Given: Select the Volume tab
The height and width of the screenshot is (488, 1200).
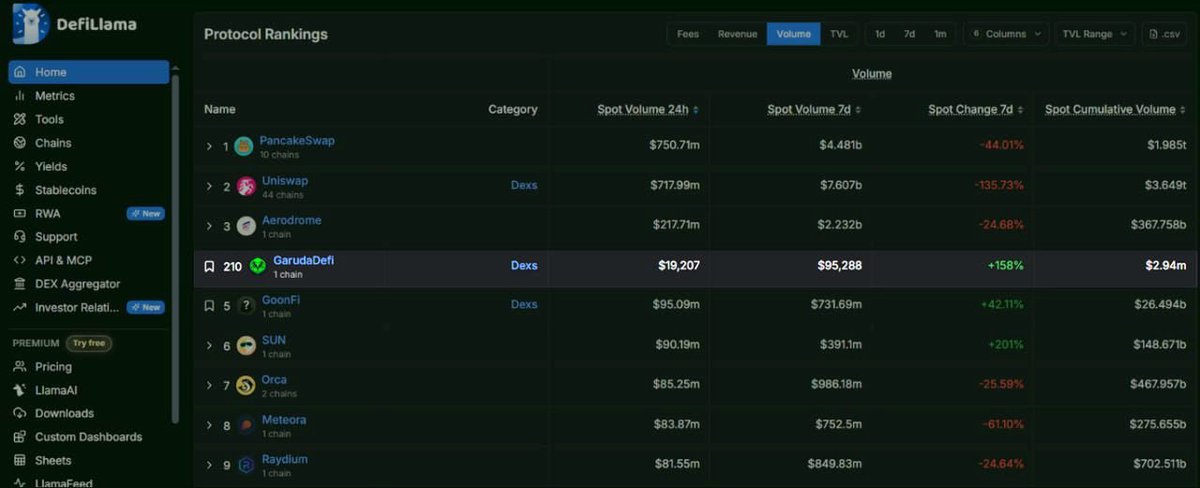Looking at the screenshot, I should click(x=794, y=34).
